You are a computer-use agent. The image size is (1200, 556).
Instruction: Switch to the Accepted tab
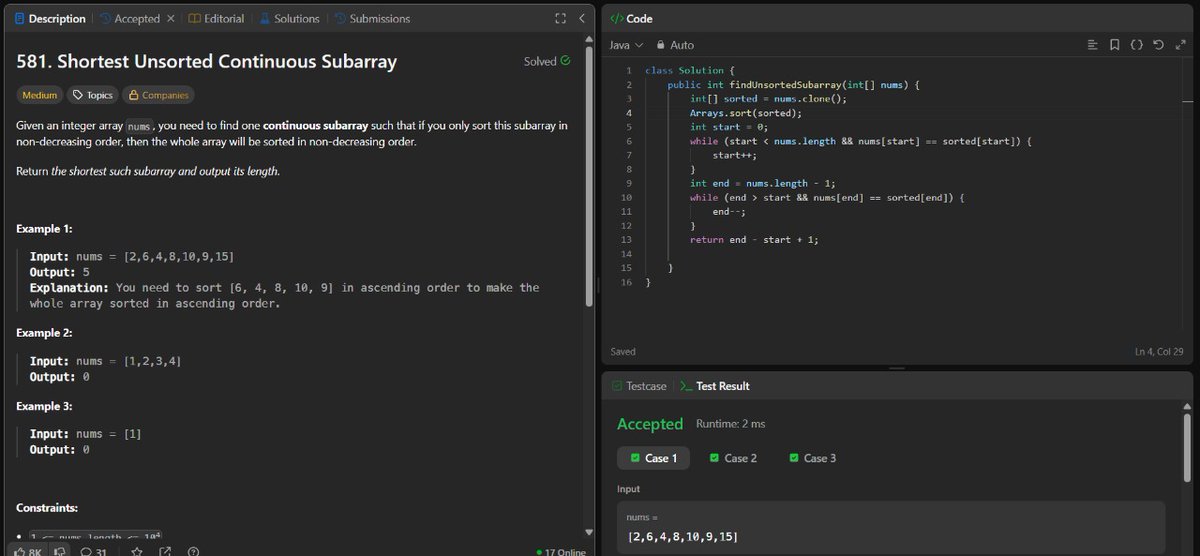tap(129, 18)
